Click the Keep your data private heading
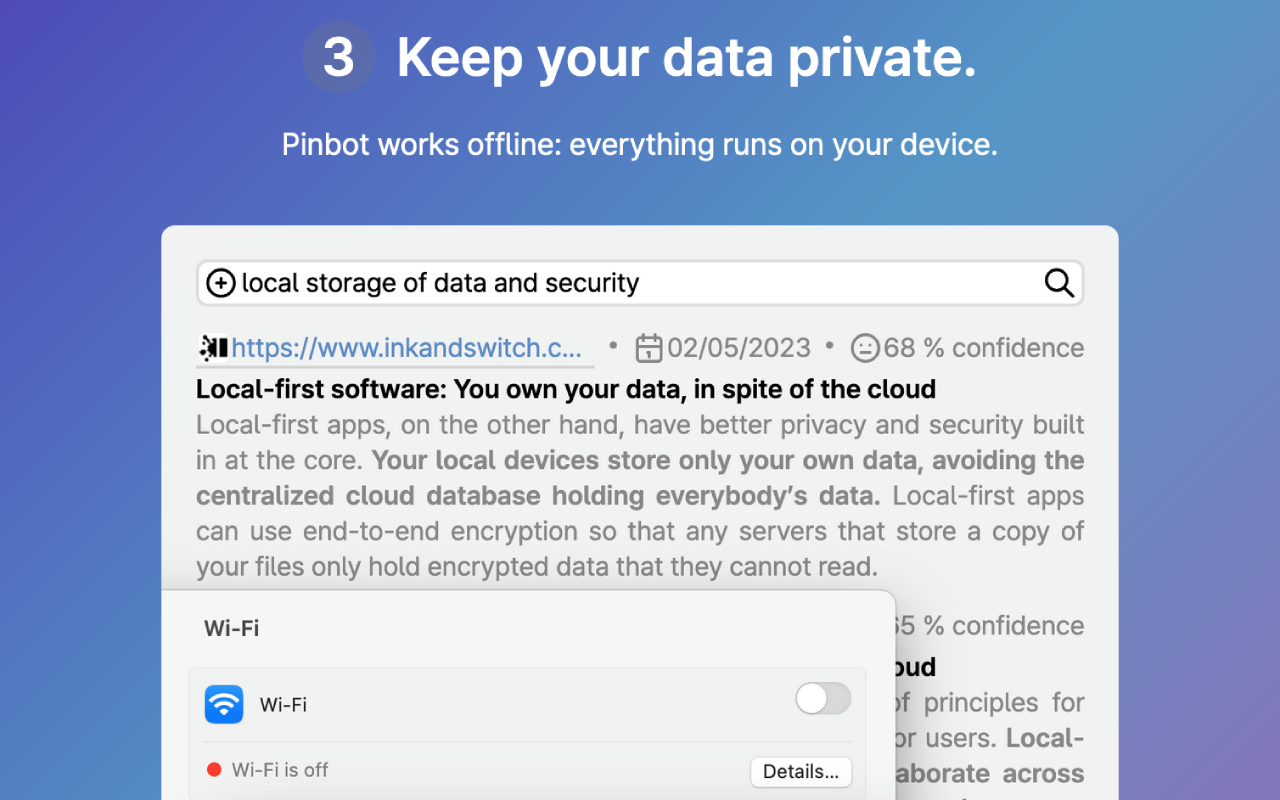 pos(687,58)
